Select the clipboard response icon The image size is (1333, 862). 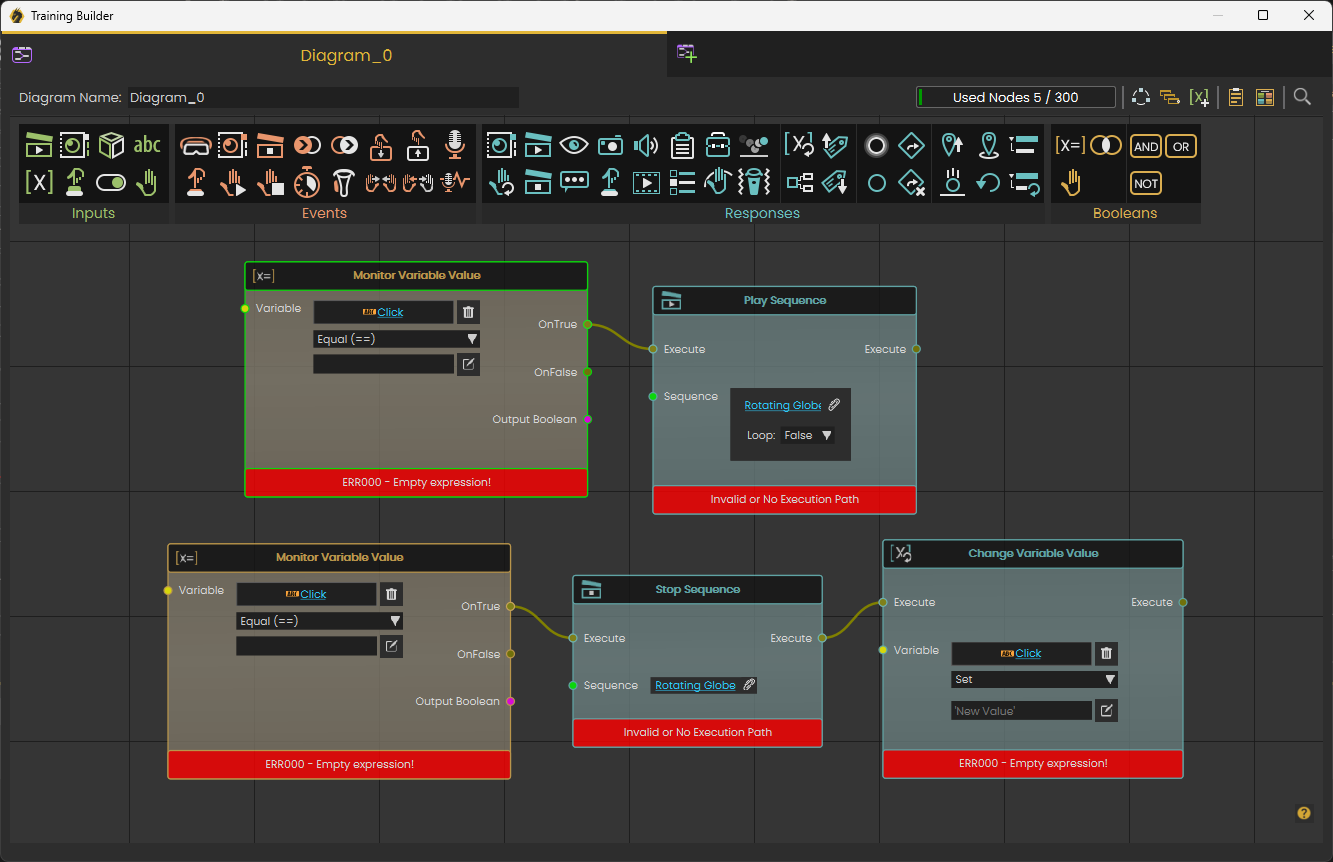pyautogui.click(x=682, y=145)
